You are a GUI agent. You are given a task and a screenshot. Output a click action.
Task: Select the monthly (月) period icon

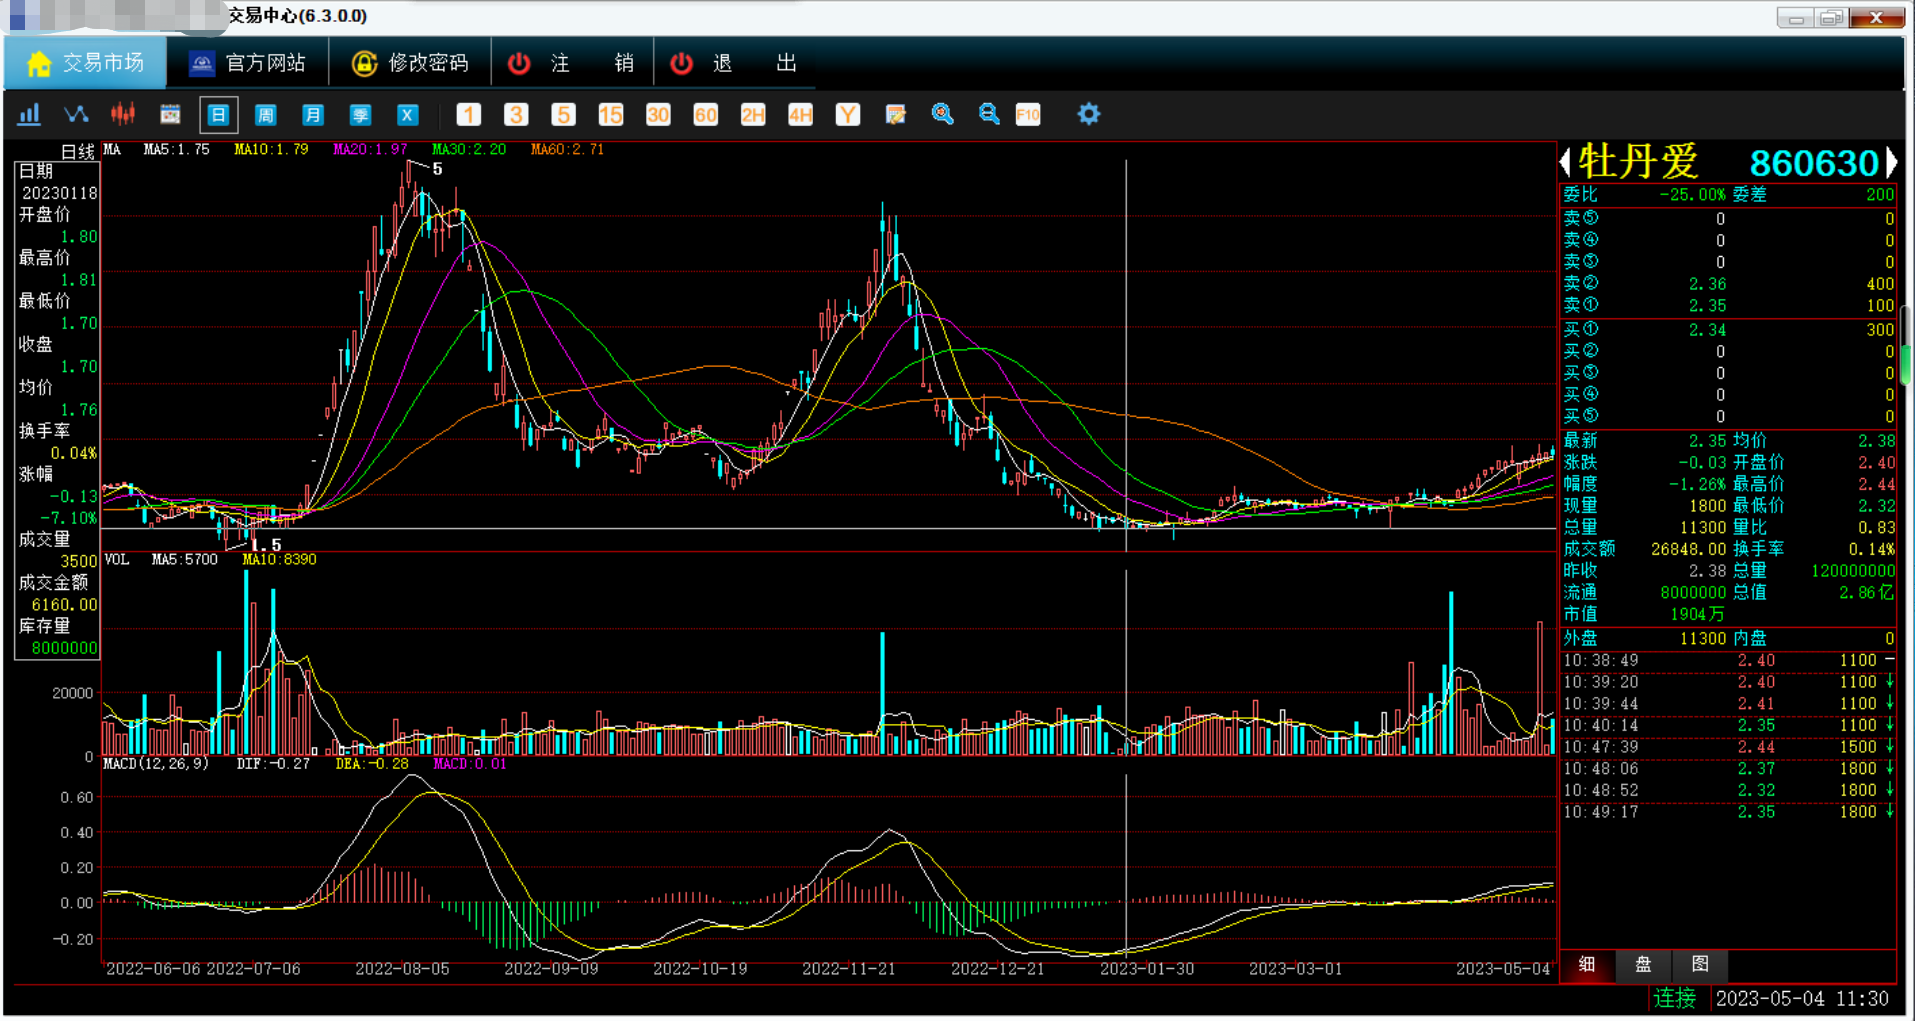(x=312, y=115)
